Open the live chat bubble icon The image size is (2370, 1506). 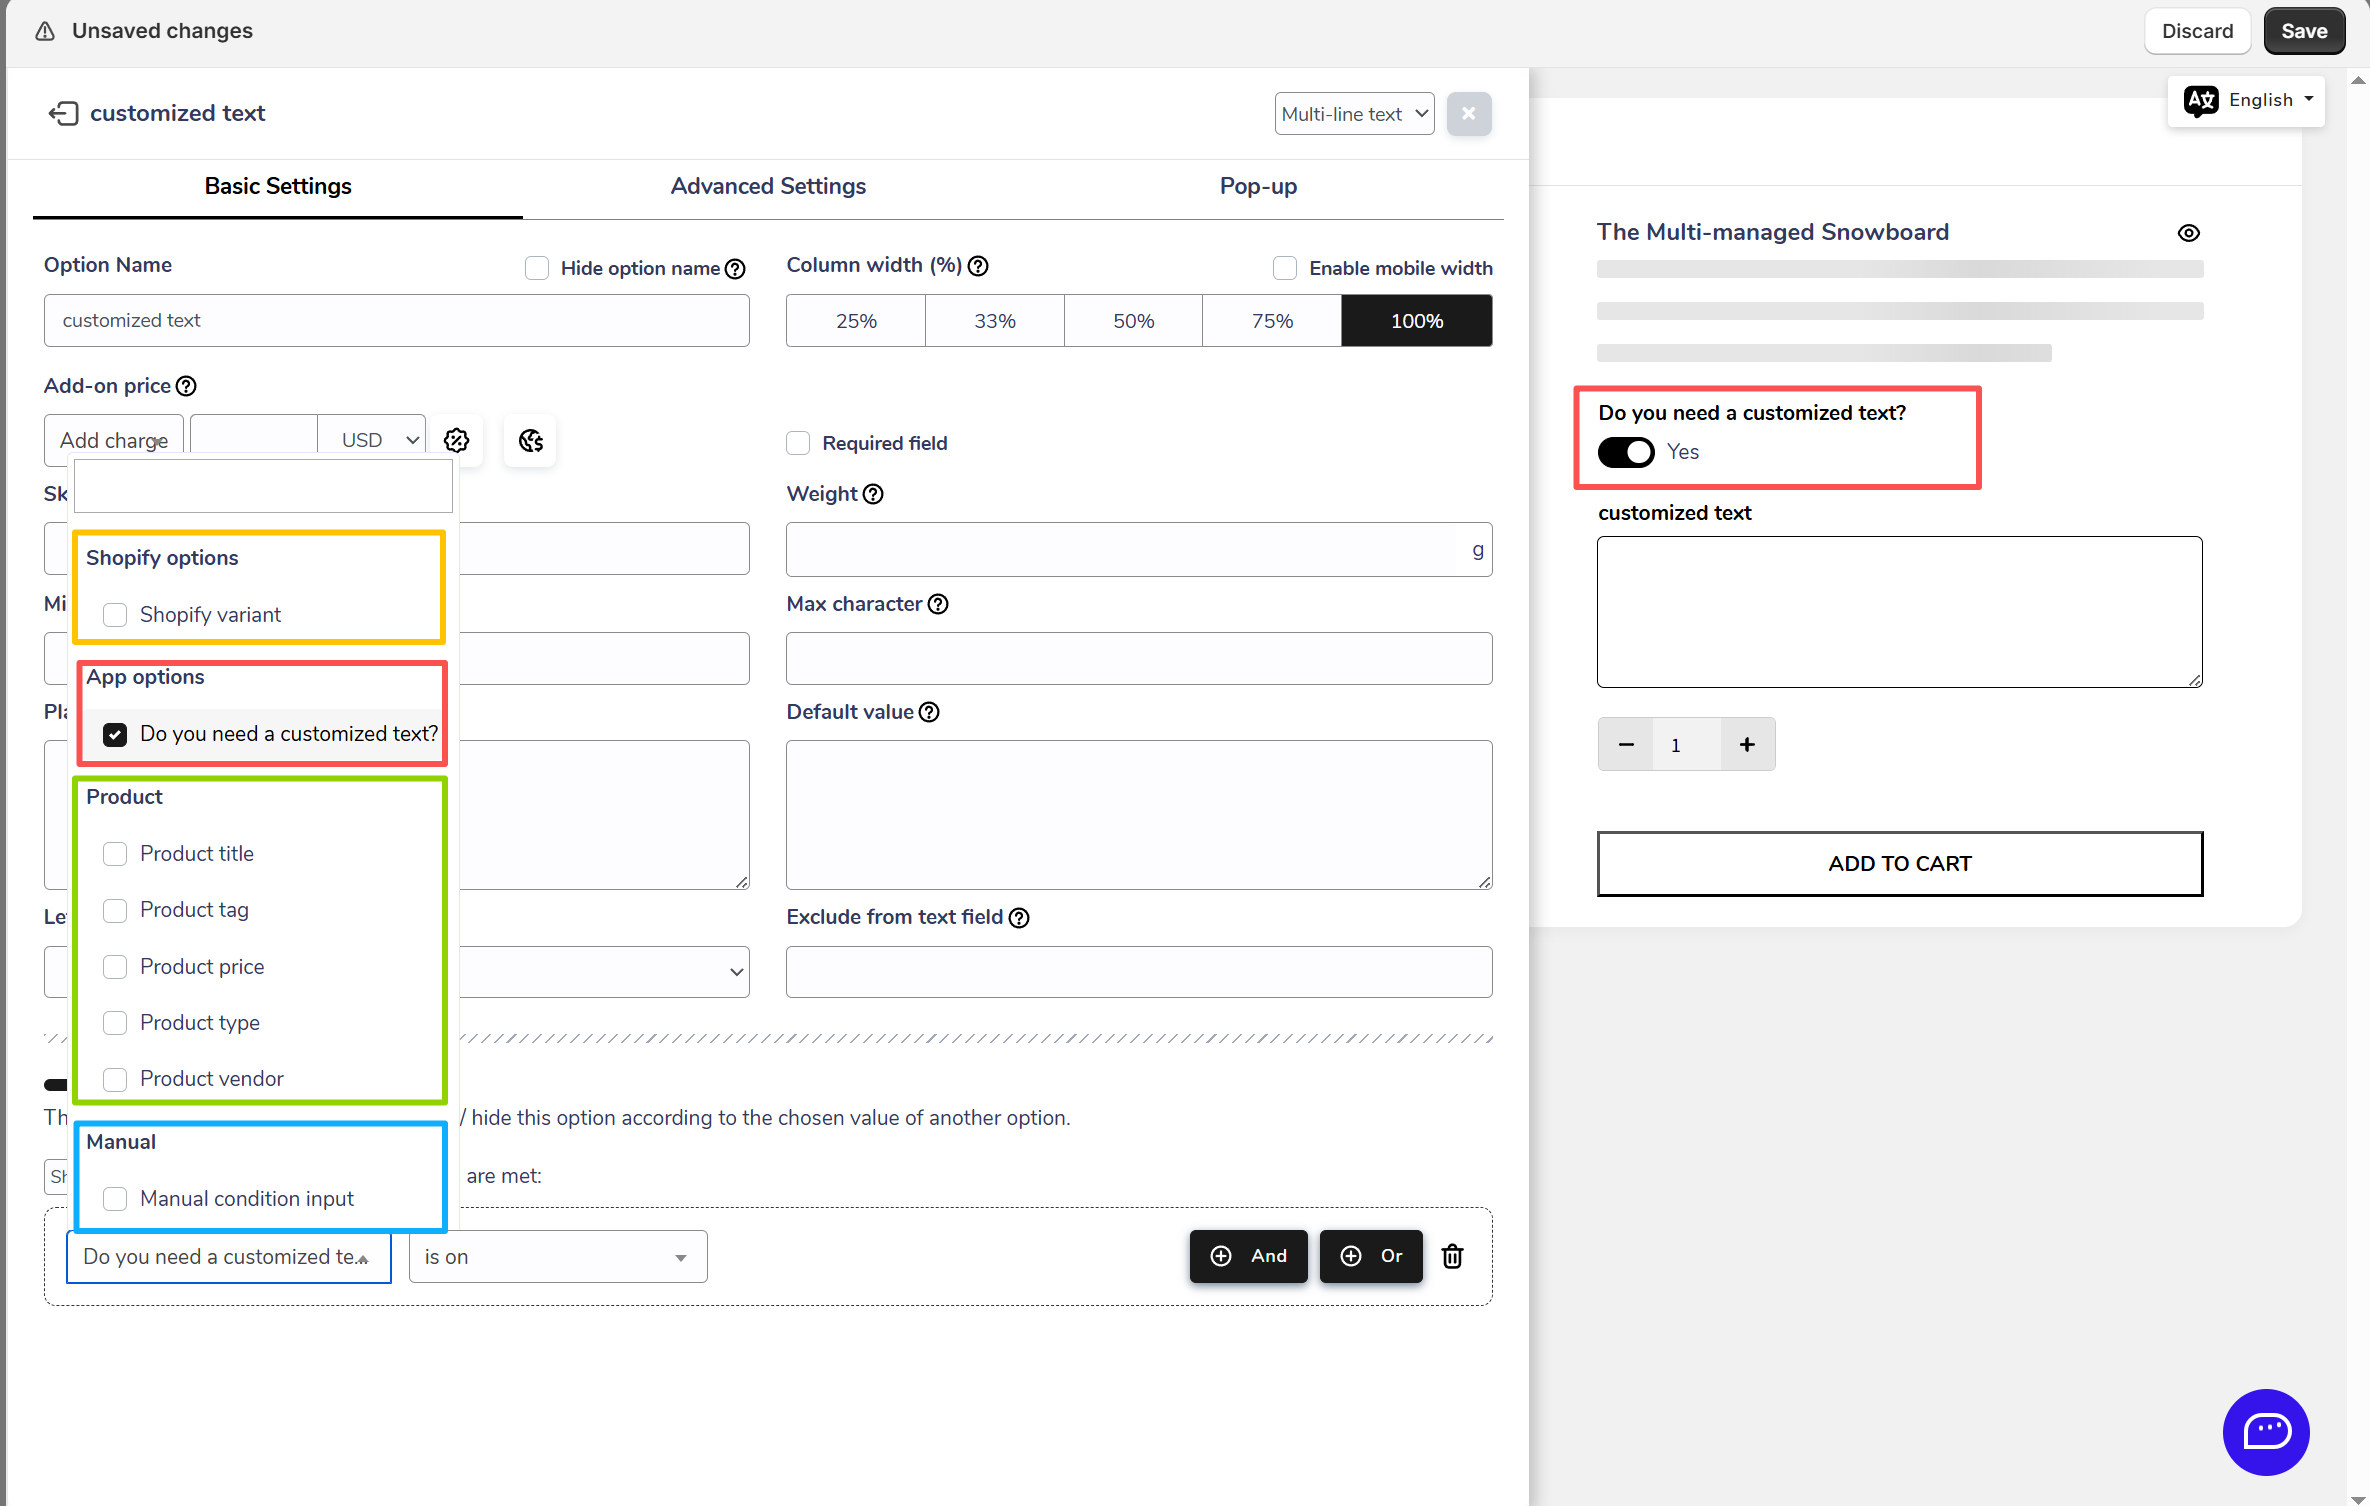pyautogui.click(x=2265, y=1431)
